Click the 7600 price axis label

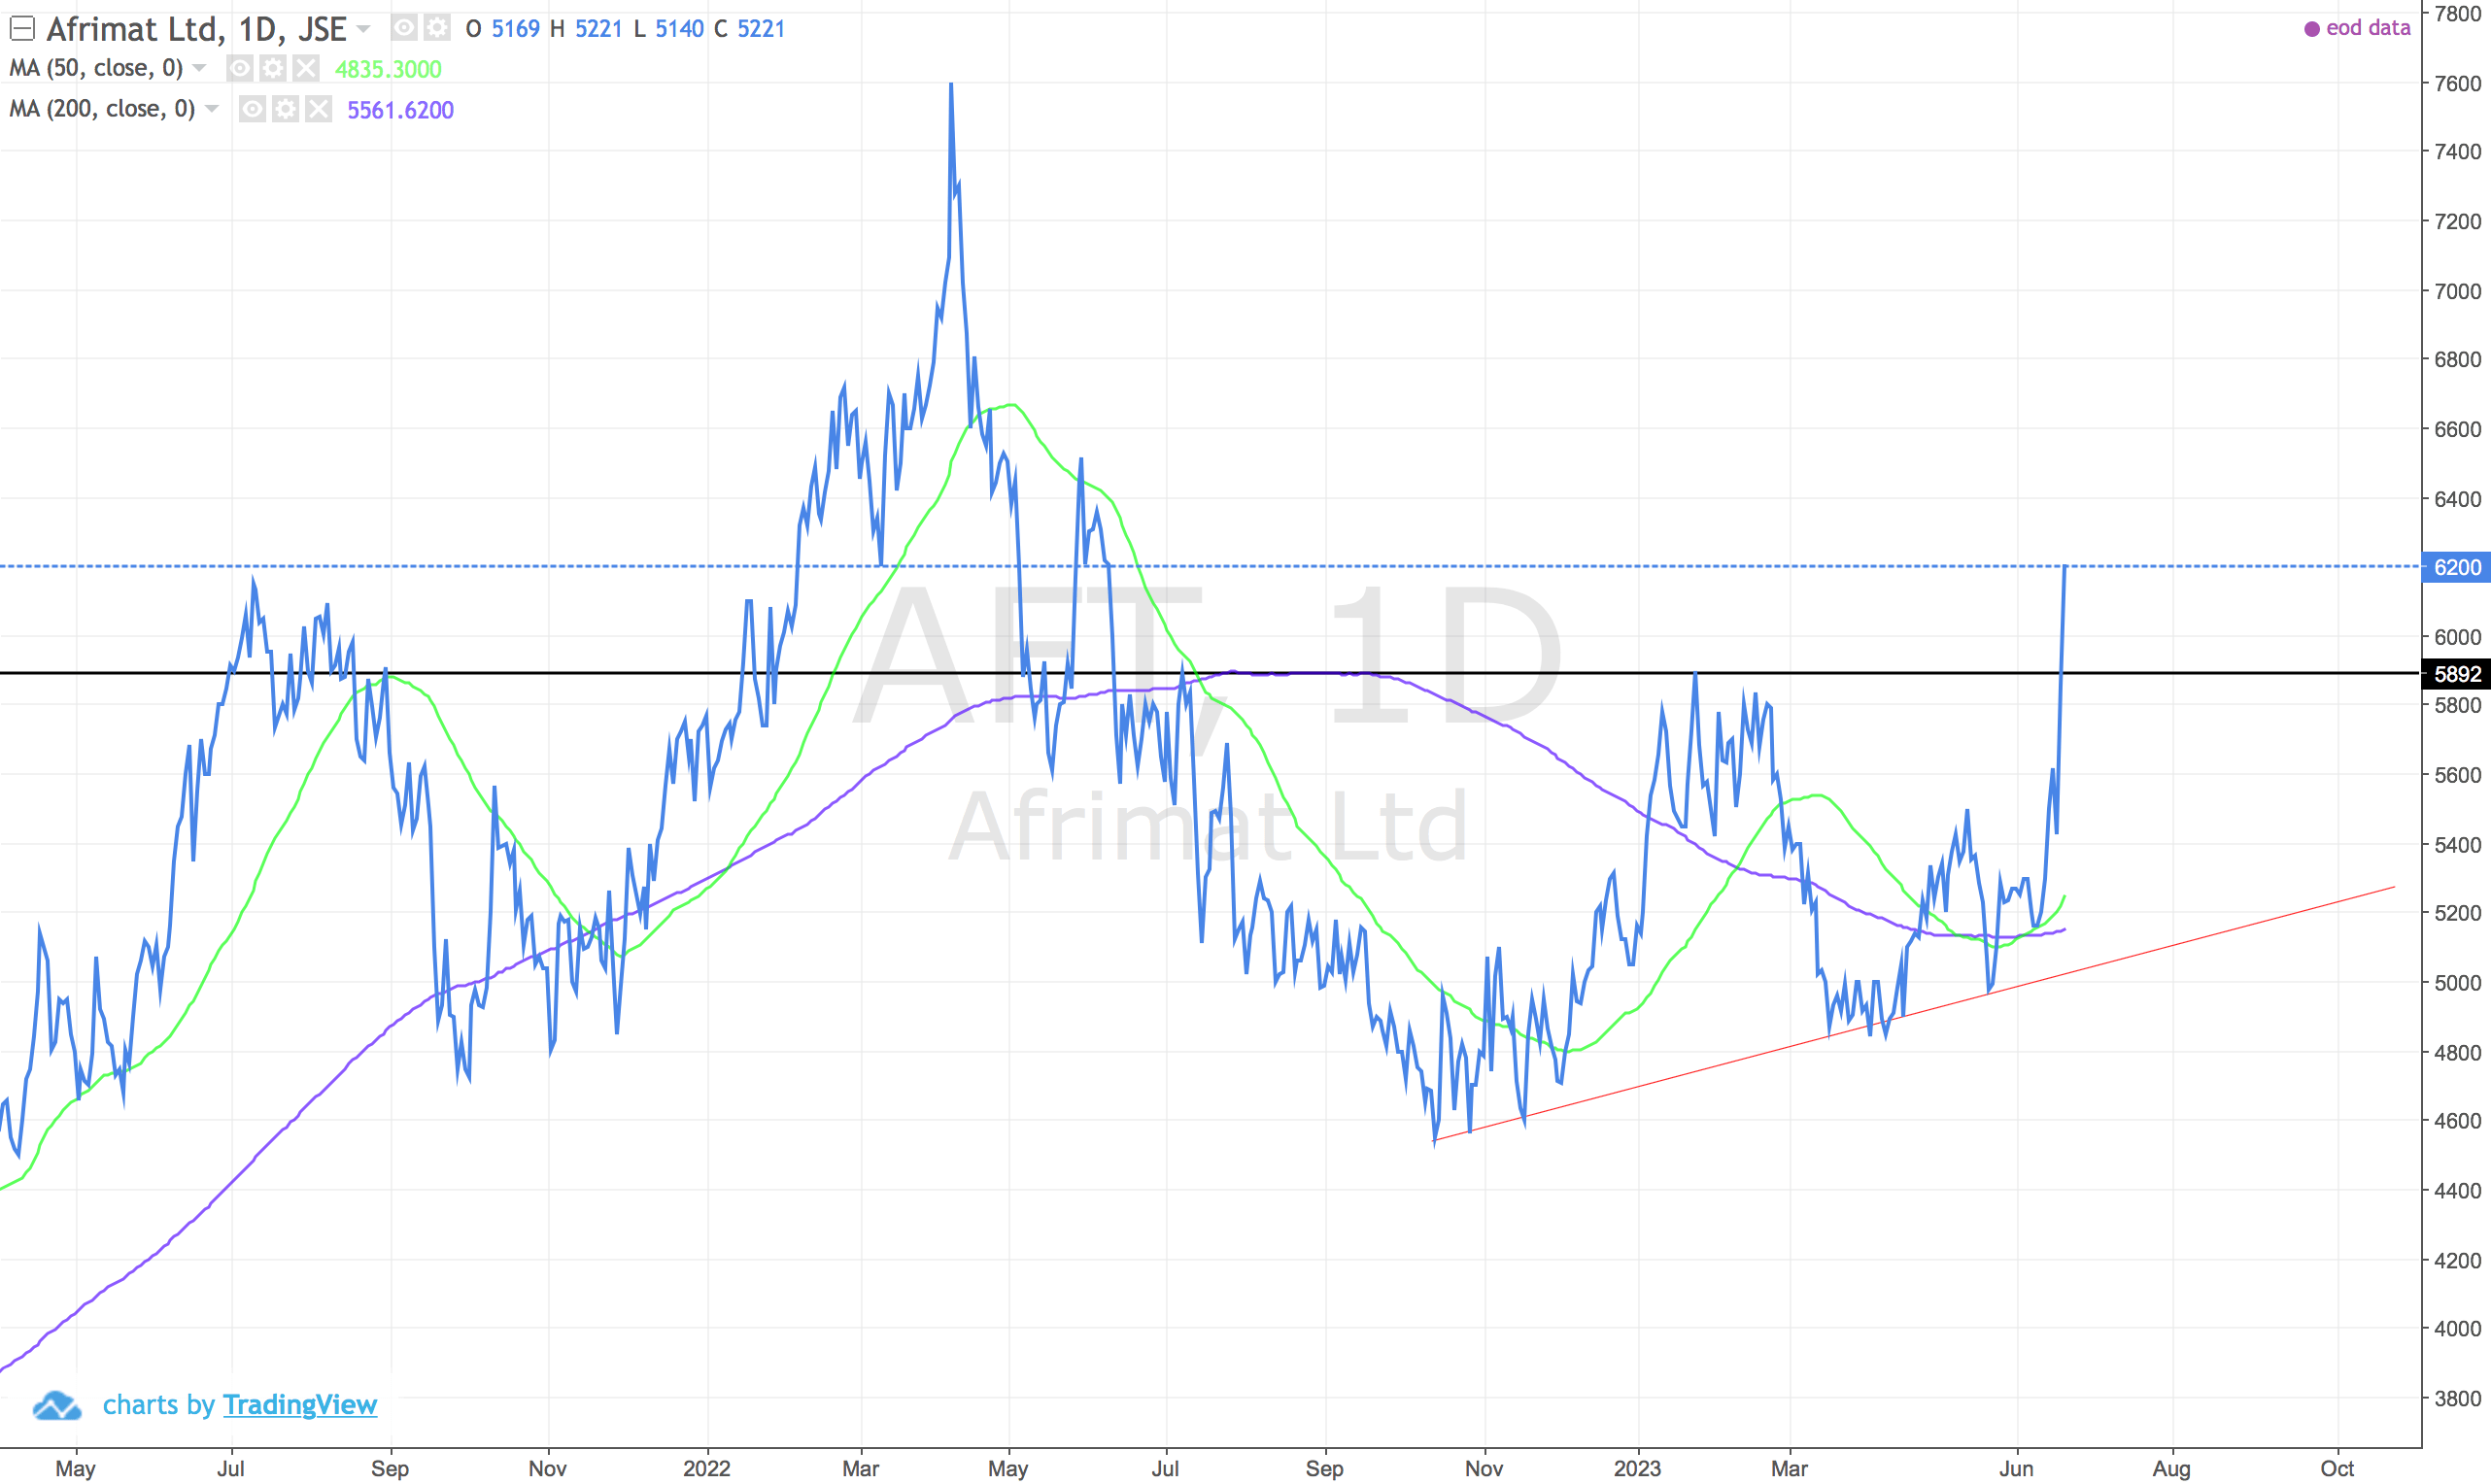(2457, 83)
